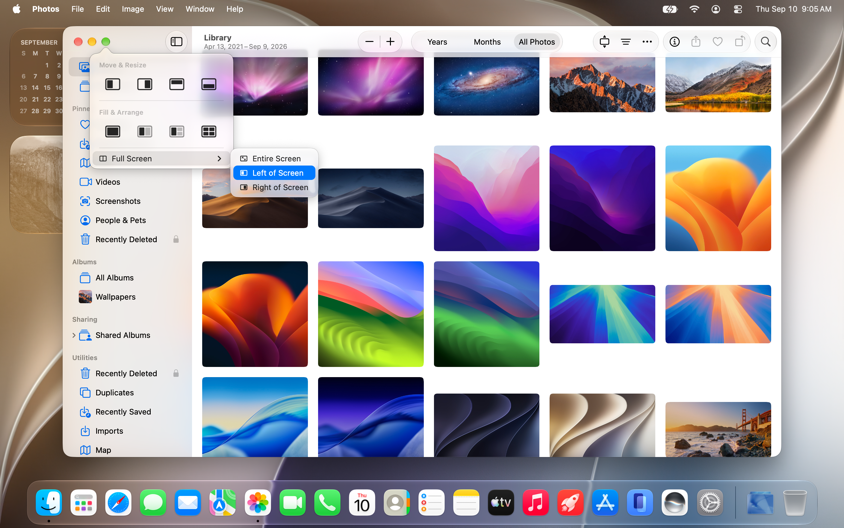Open Music from the Dock
The image size is (844, 528).
click(x=536, y=503)
